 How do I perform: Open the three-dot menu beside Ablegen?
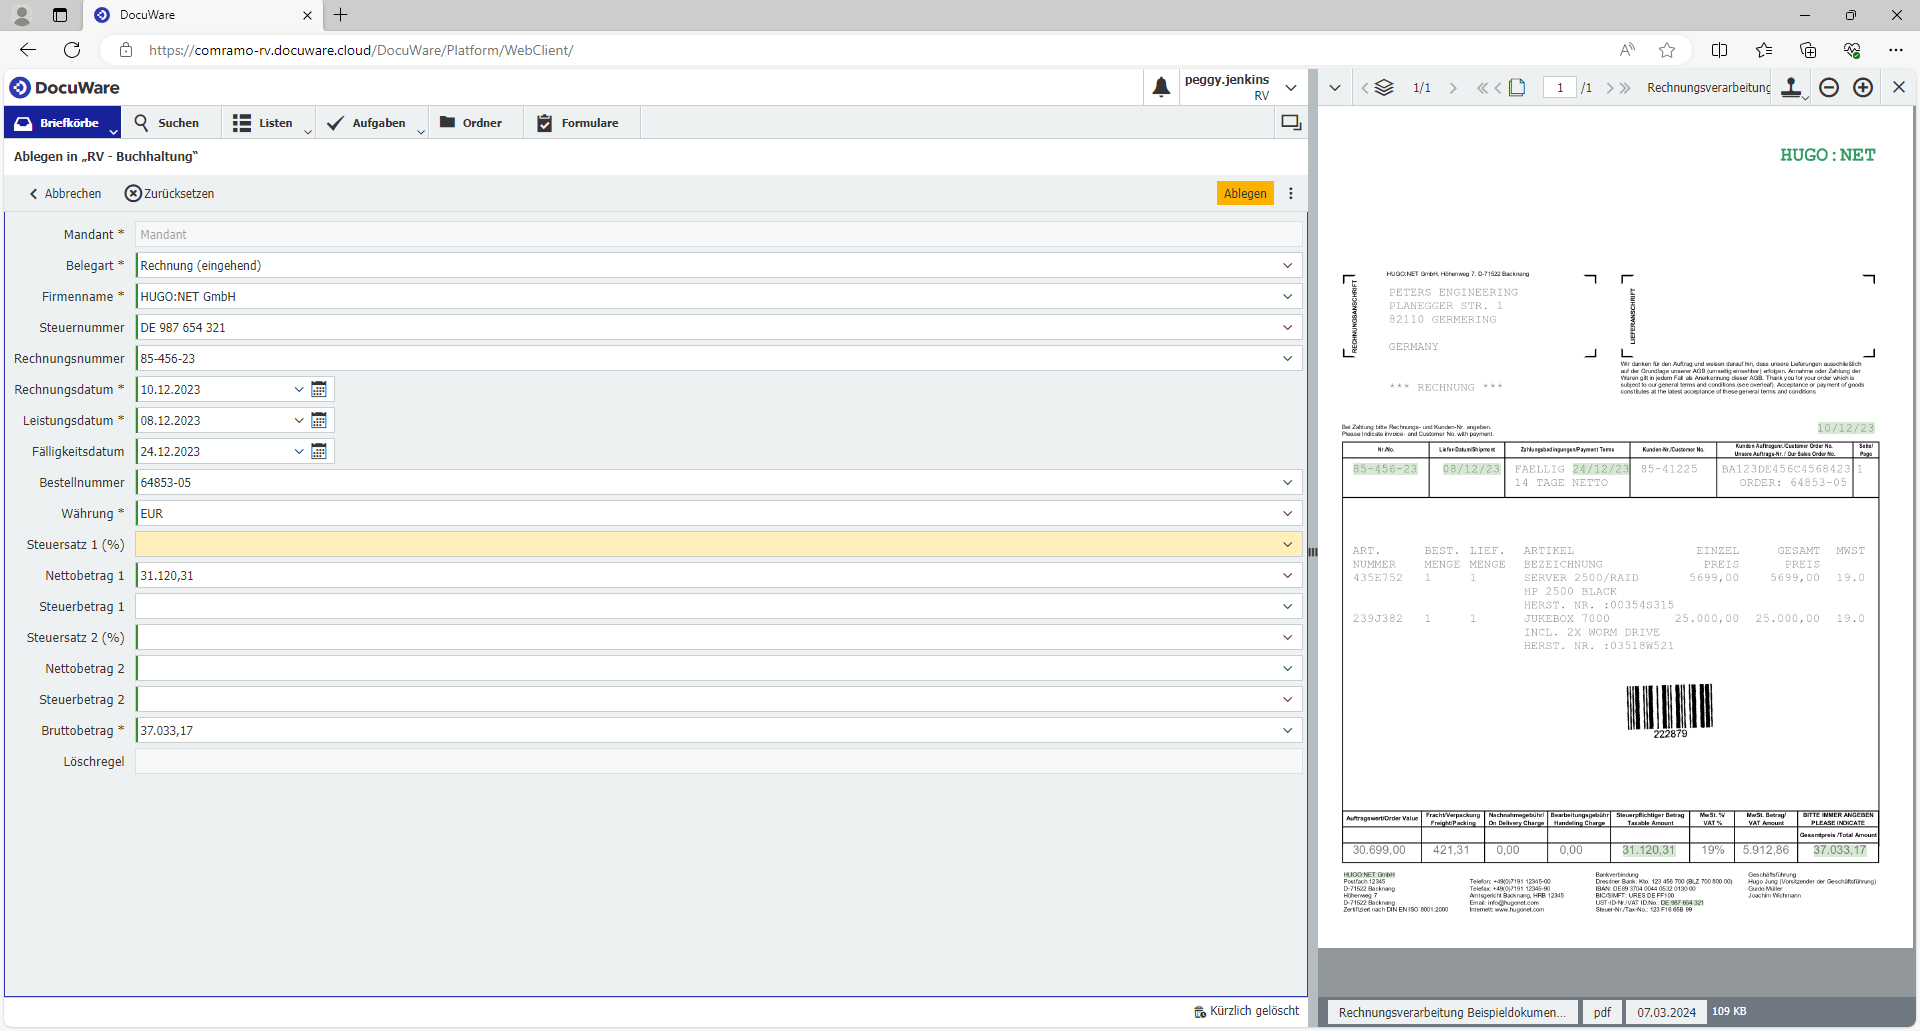click(1291, 193)
